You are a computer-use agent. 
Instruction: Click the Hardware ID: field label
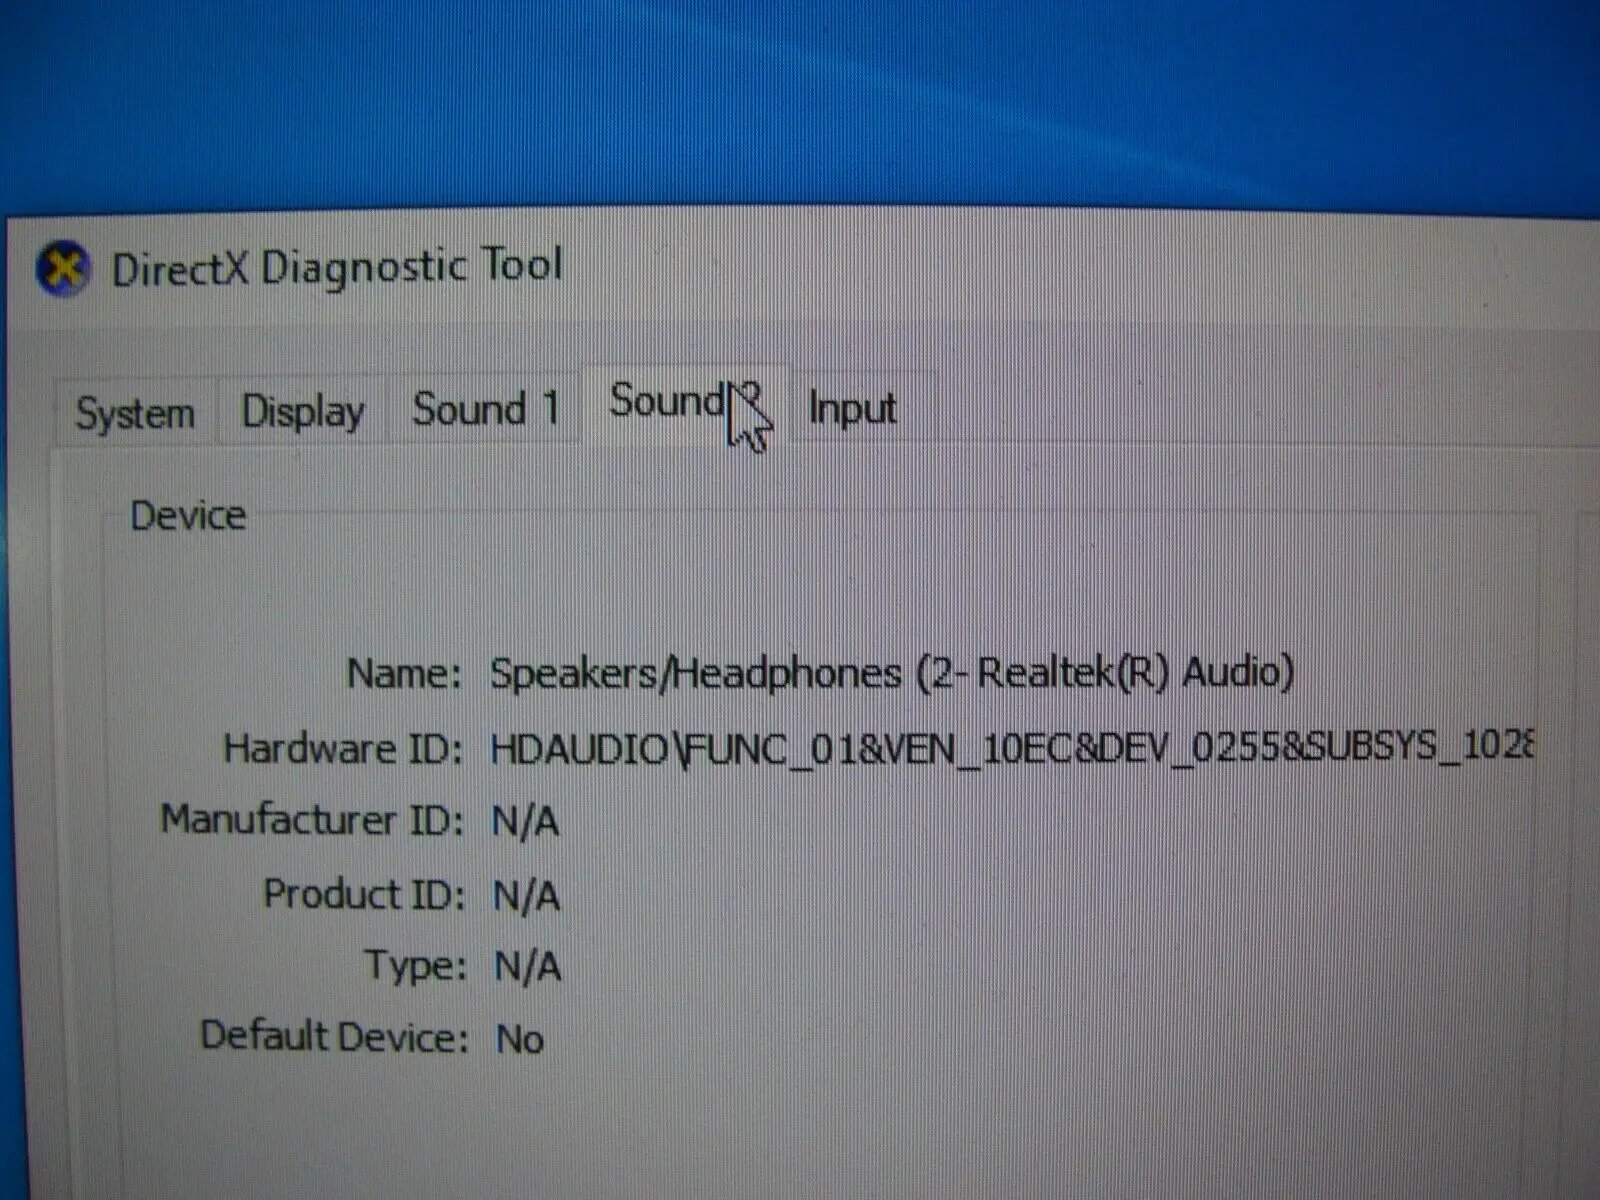click(x=343, y=749)
